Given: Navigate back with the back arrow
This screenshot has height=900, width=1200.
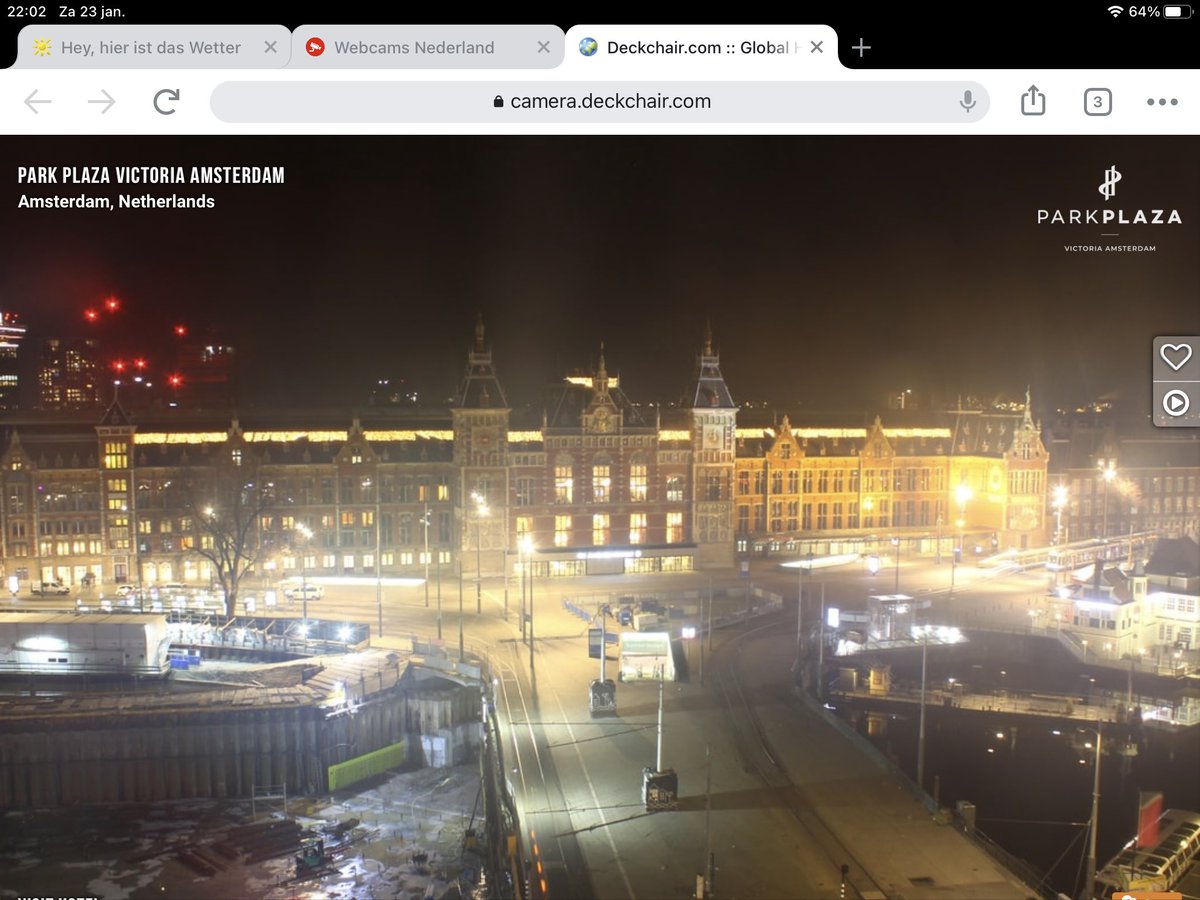Looking at the screenshot, I should pyautogui.click(x=38, y=101).
